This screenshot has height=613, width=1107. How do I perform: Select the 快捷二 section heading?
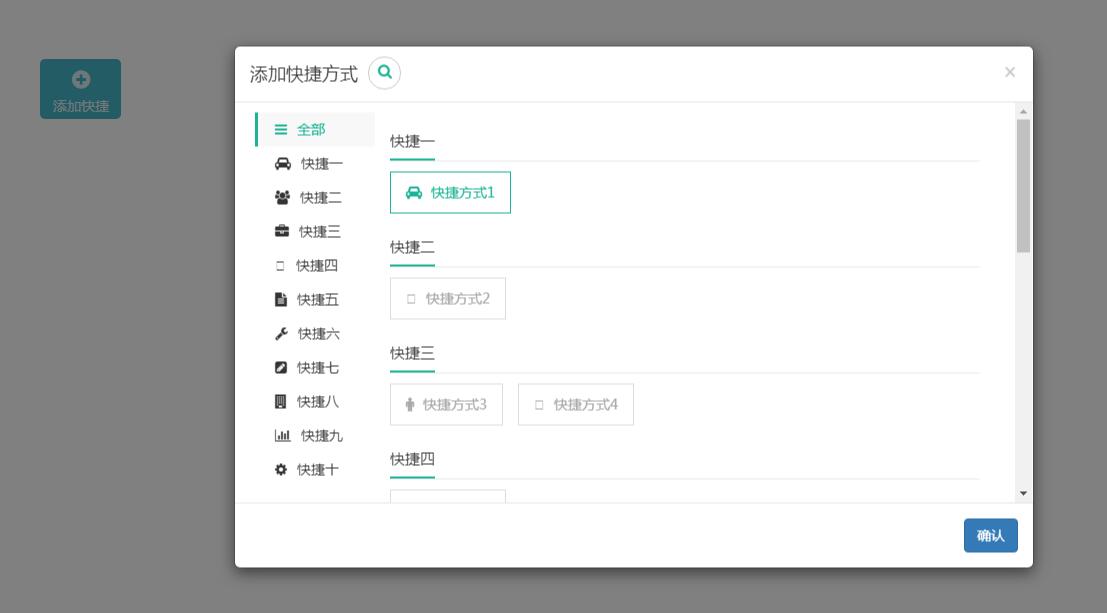pos(412,247)
